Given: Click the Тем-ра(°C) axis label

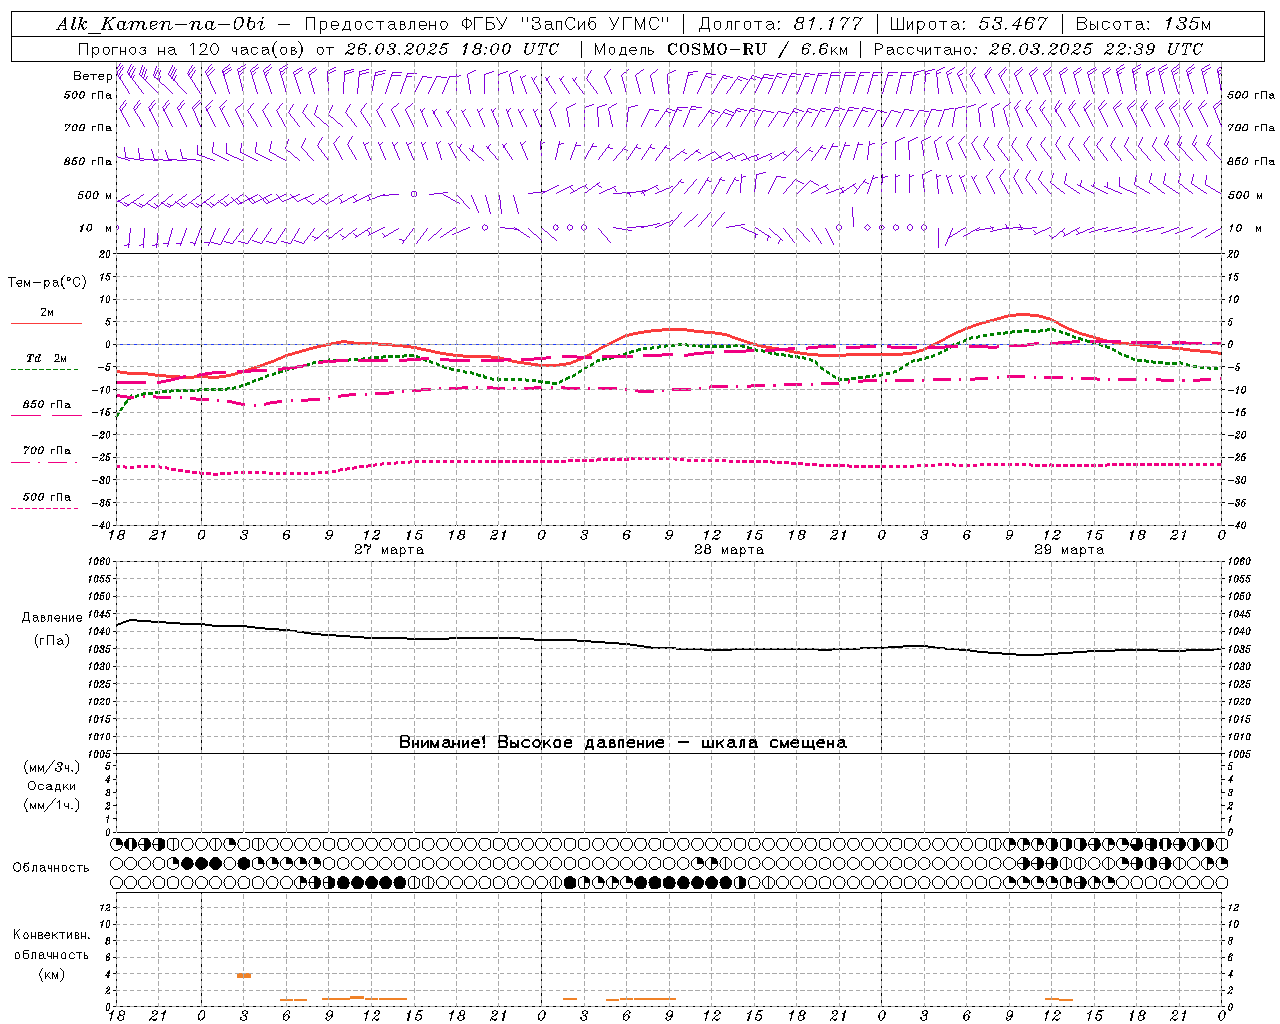Looking at the screenshot, I should click(47, 283).
